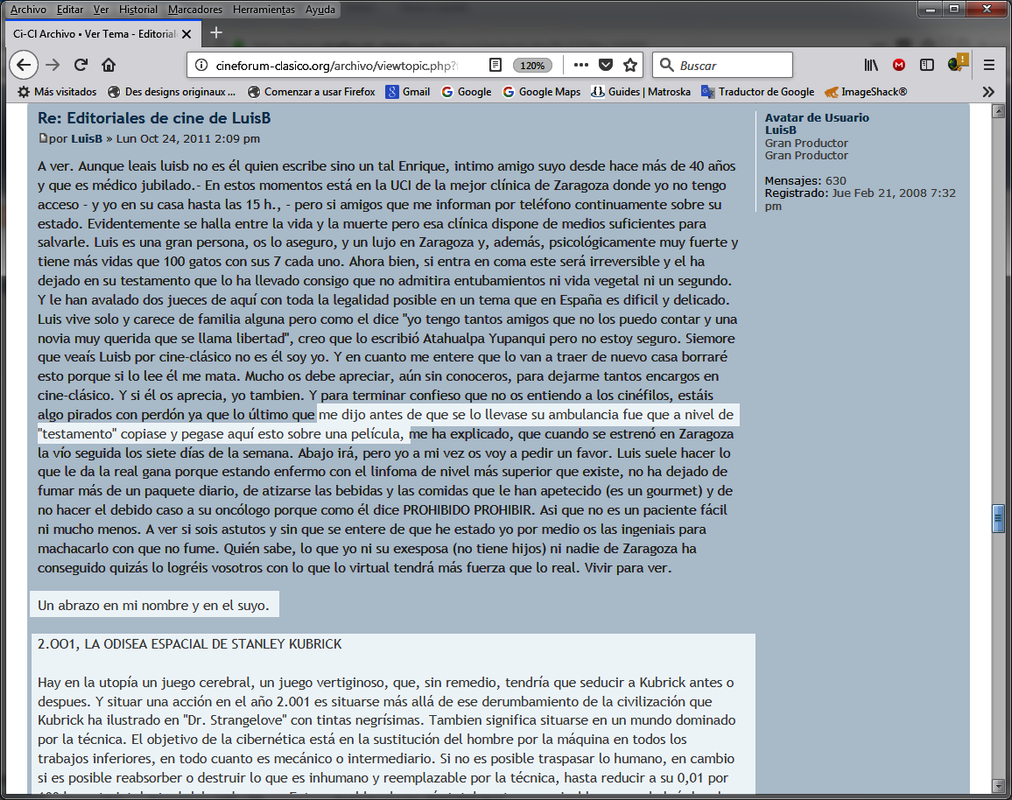1012x800 pixels.
Task: Save page to Pocket
Action: click(x=605, y=65)
